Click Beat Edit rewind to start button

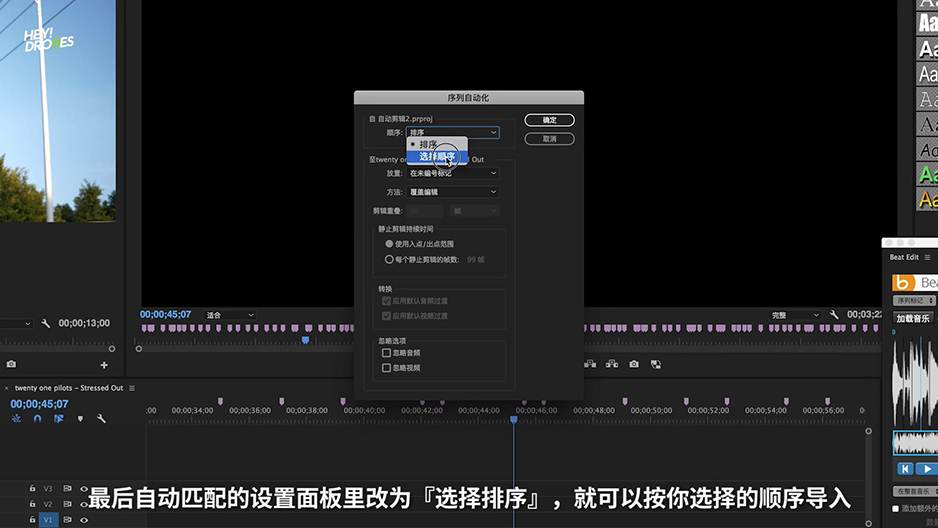pos(905,469)
